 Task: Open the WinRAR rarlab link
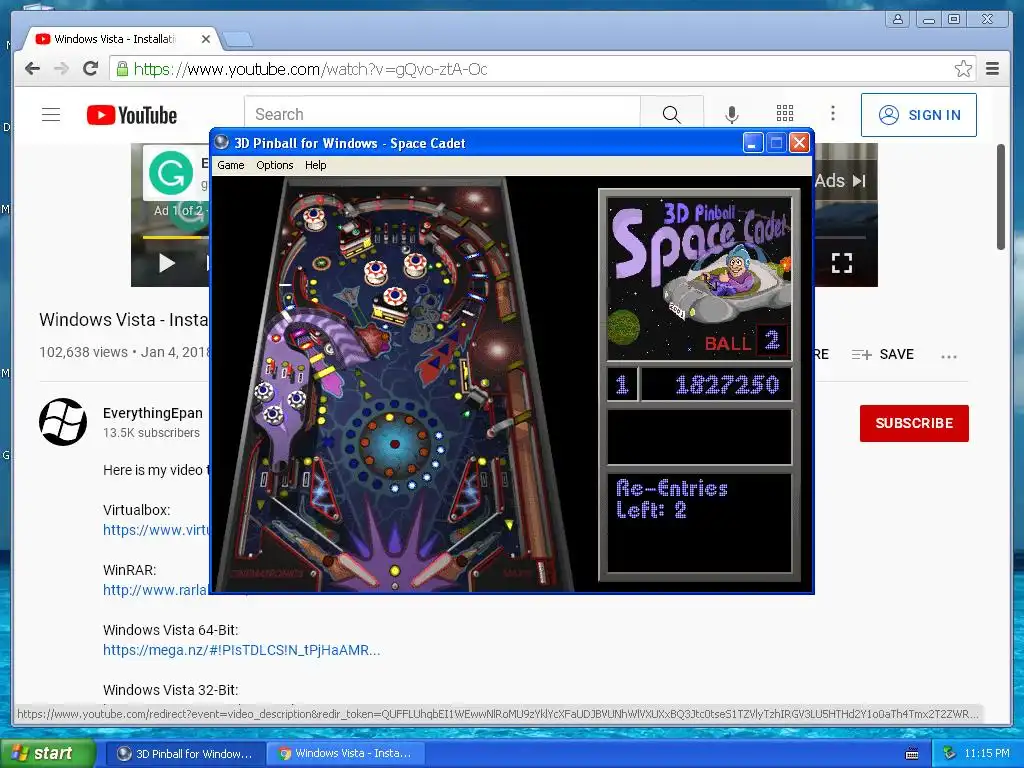(x=155, y=590)
